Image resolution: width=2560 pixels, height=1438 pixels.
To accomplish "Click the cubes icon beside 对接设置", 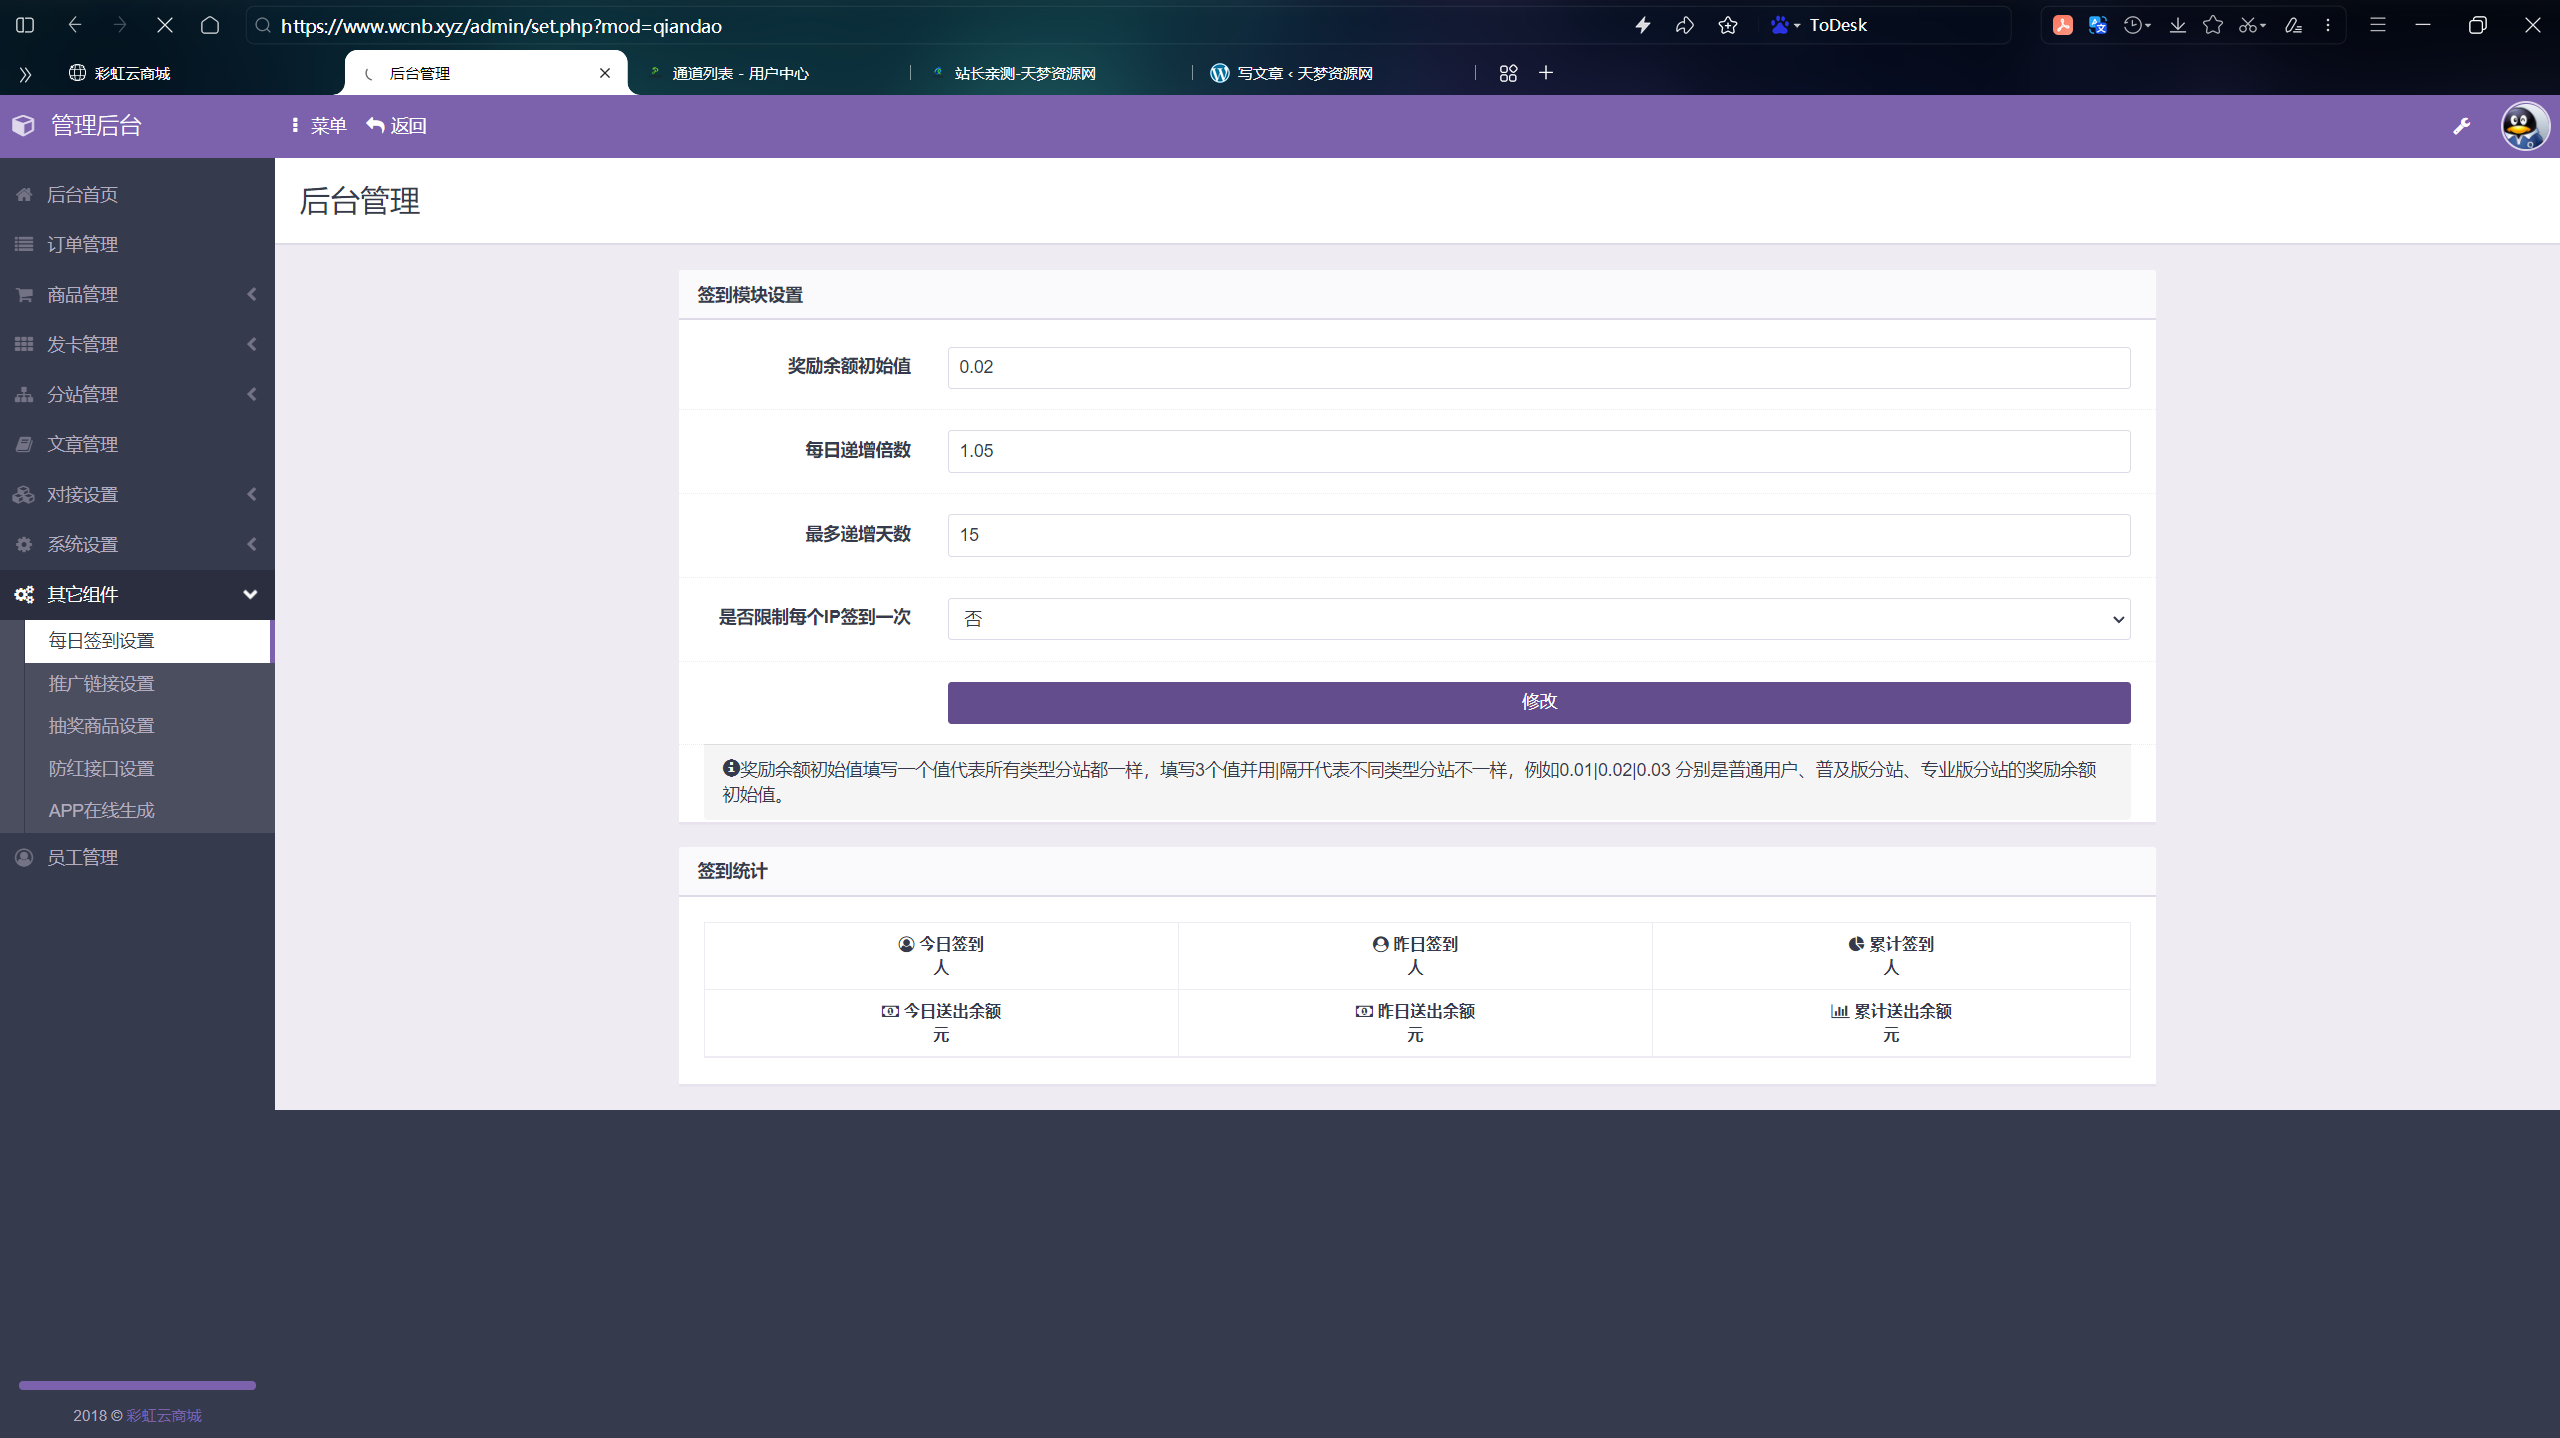I will coord(24,494).
